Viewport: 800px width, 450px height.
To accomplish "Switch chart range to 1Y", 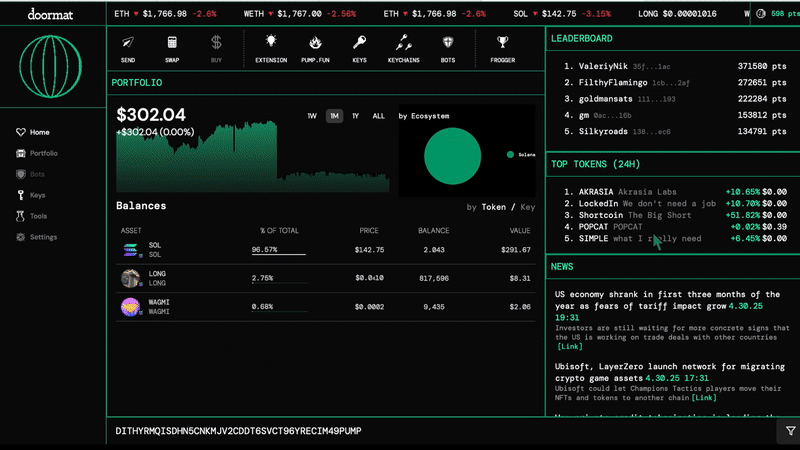I will coord(356,116).
